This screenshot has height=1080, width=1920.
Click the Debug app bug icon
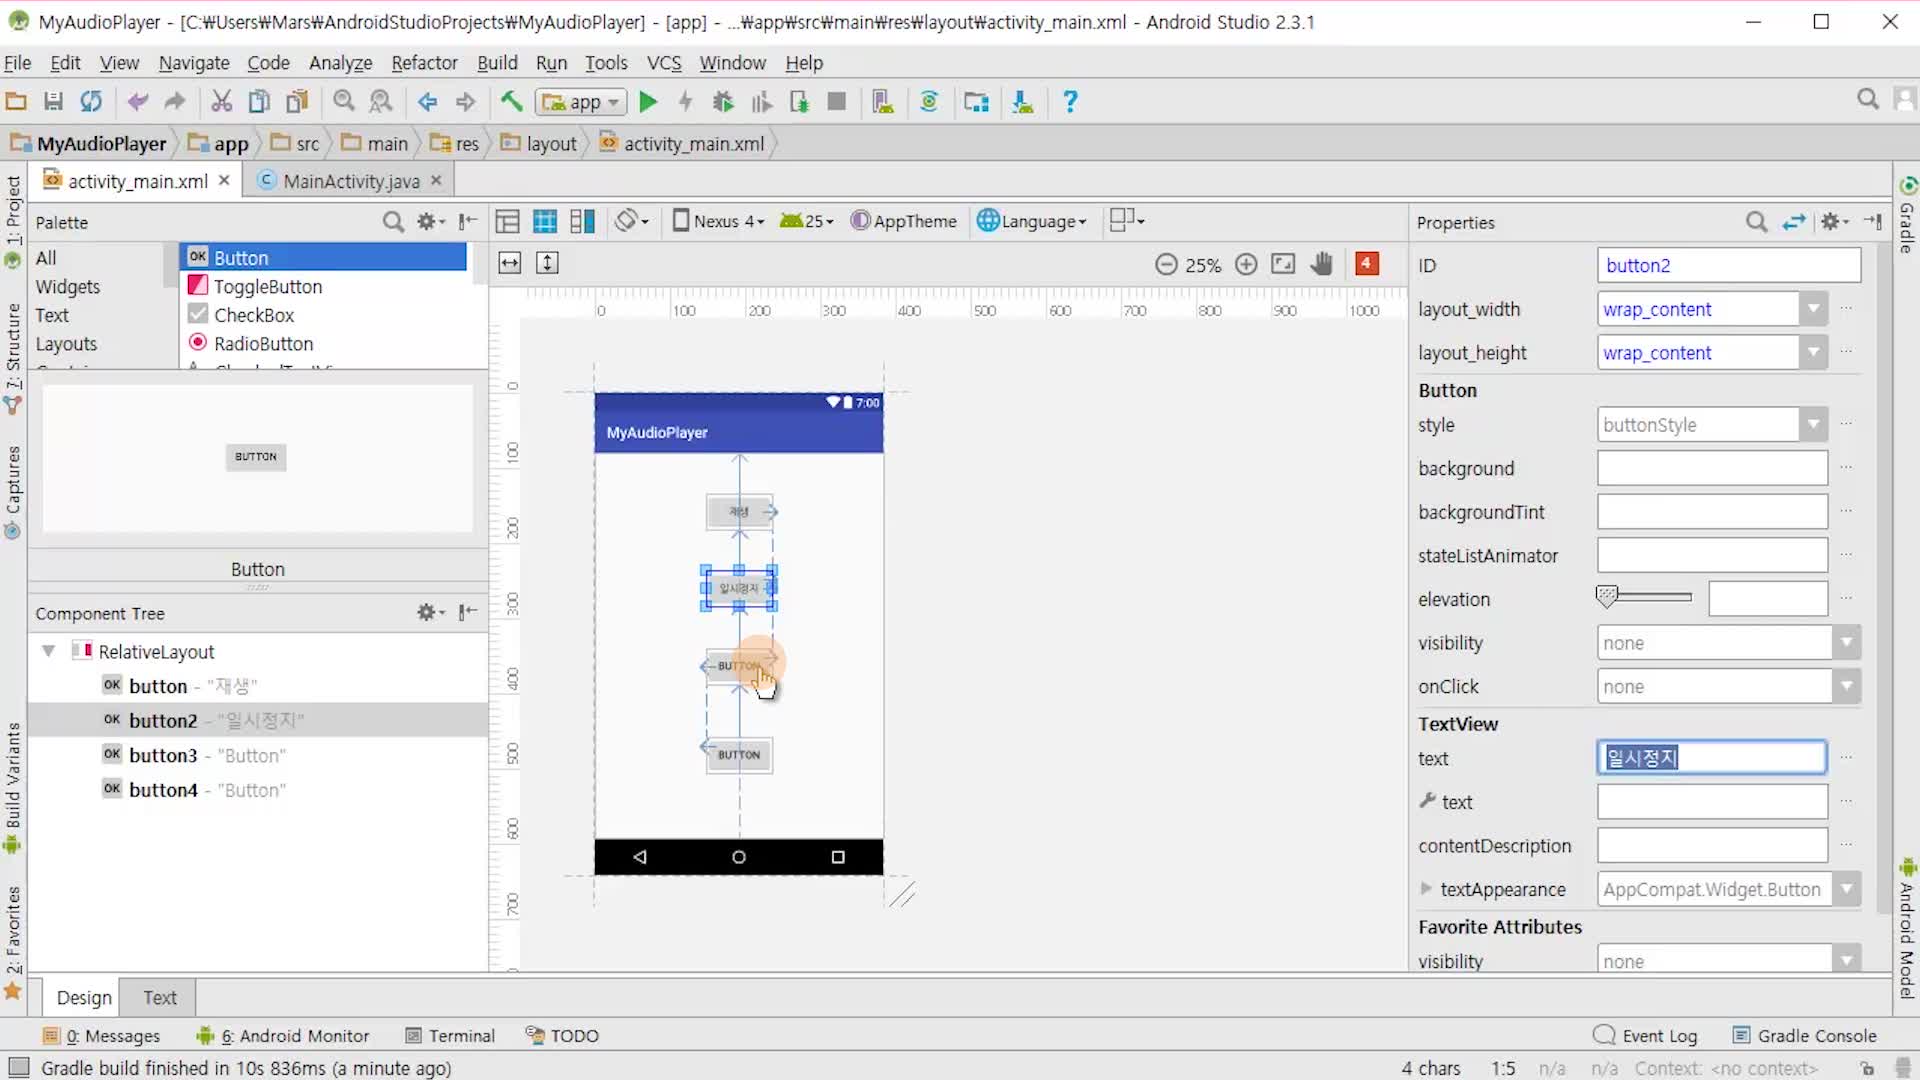pos(723,102)
